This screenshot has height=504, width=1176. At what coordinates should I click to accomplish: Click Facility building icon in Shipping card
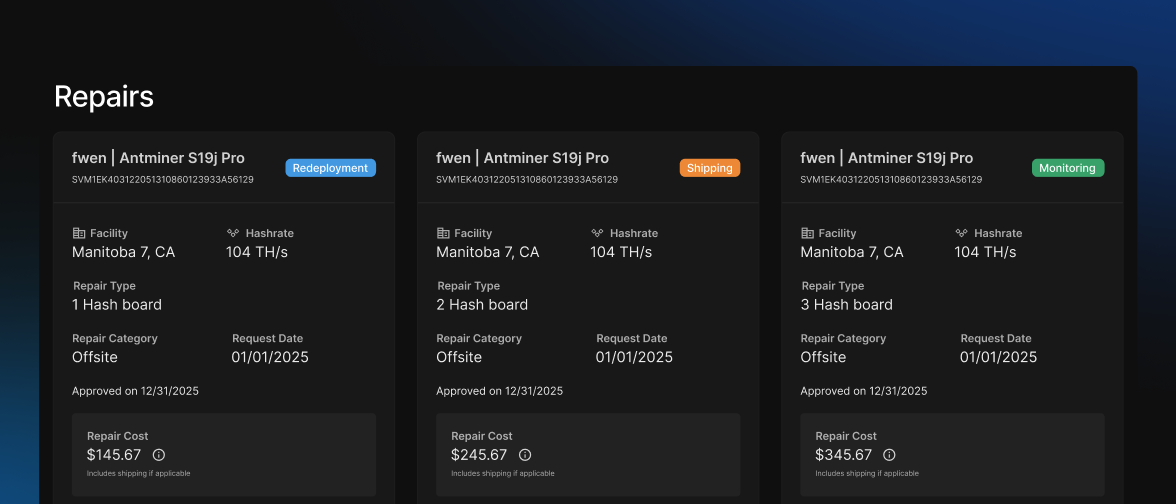click(442, 233)
